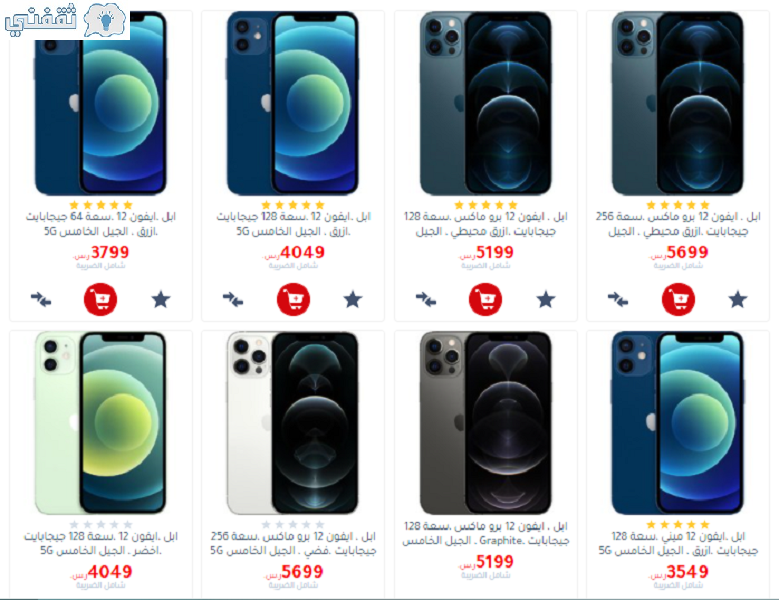Viewport: 779px width, 600px height.
Task: Favorite the 3799 iPhone 12 with star
Action: [160, 300]
